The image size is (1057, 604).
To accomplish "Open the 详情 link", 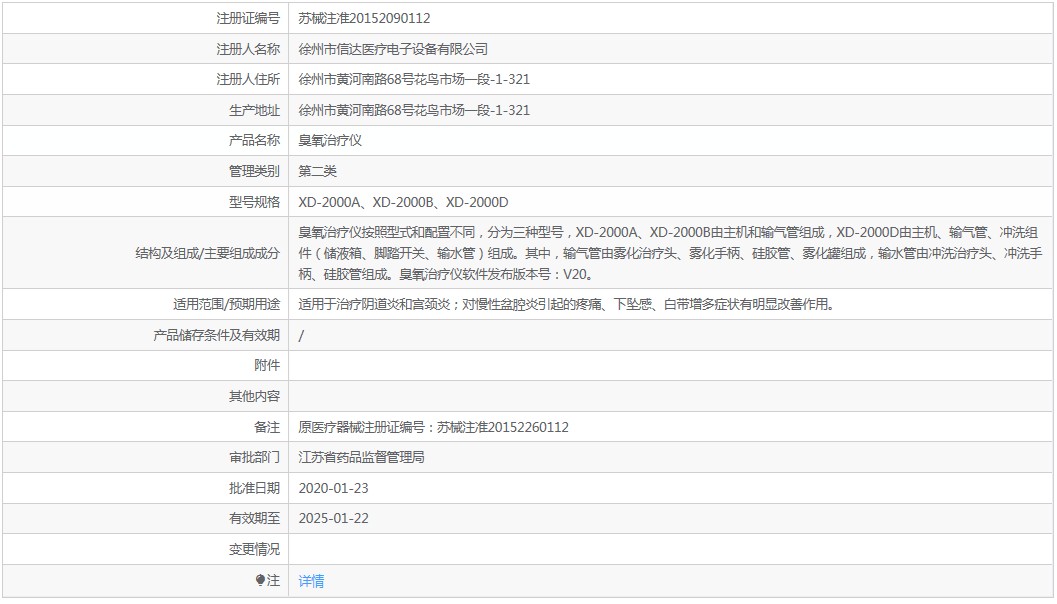I will tap(311, 581).
